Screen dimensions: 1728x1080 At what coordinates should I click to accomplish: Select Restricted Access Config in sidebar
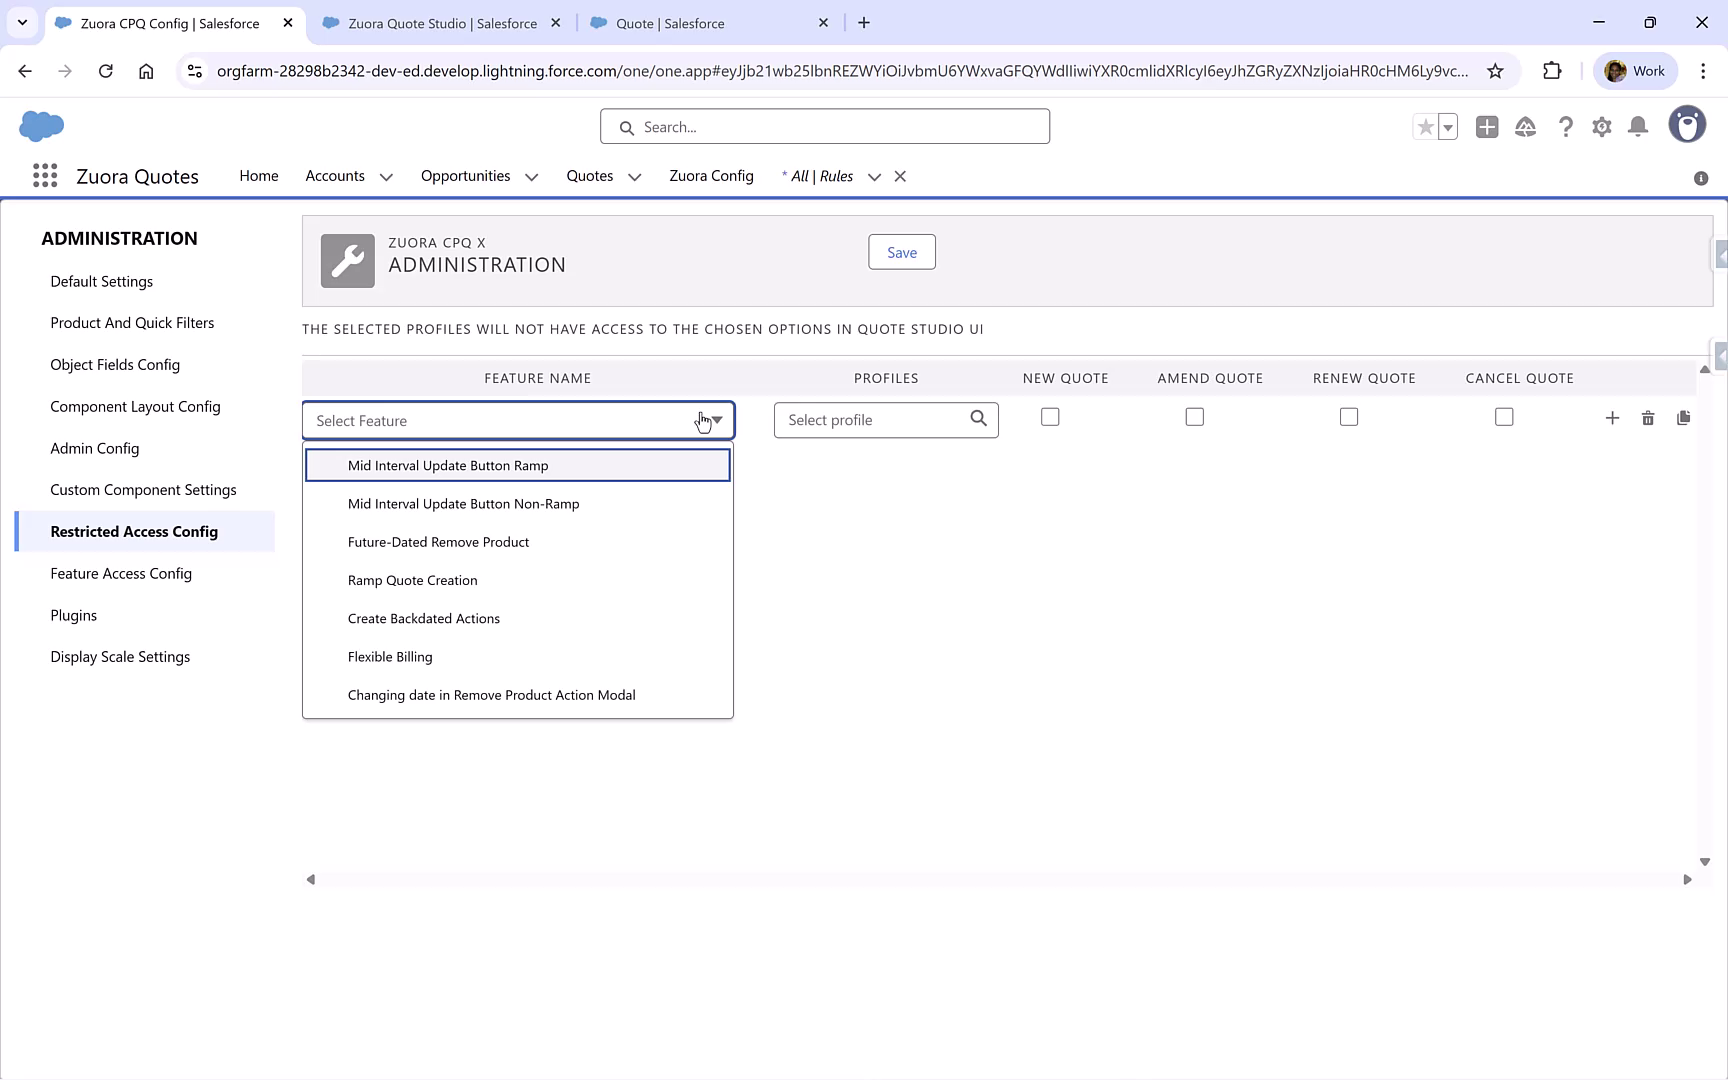click(134, 531)
